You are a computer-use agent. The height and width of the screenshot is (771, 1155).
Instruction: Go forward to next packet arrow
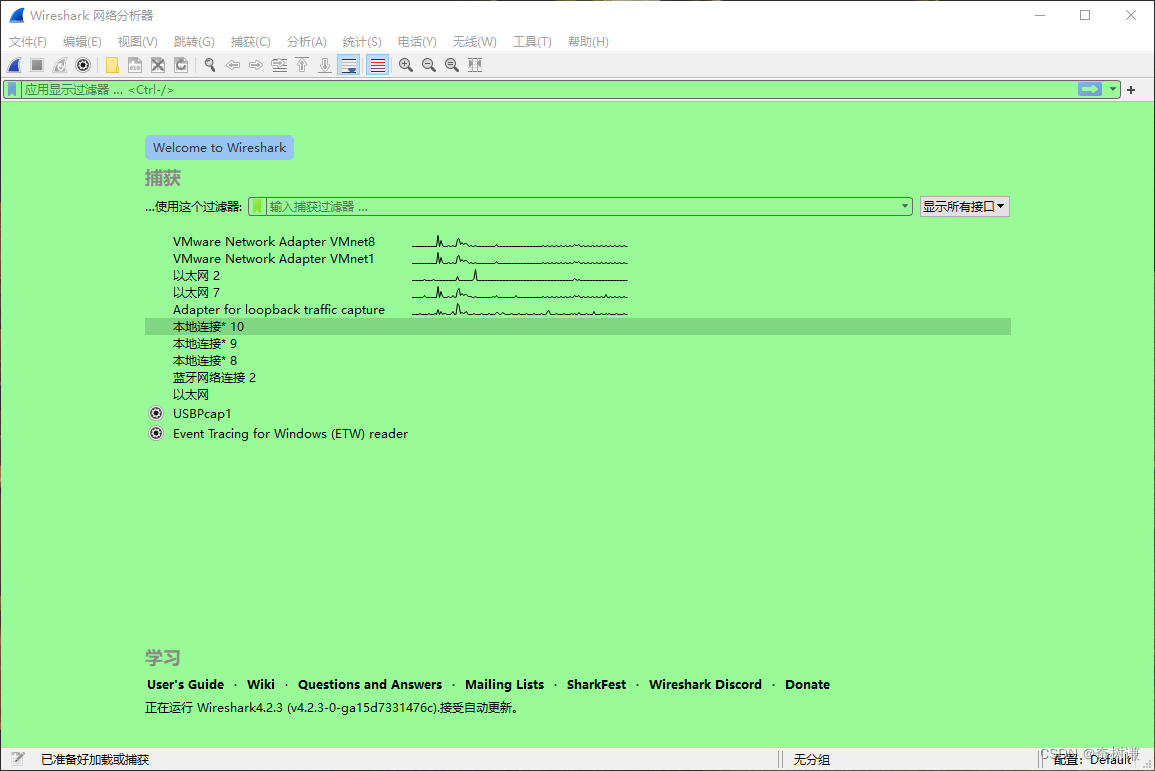[256, 65]
